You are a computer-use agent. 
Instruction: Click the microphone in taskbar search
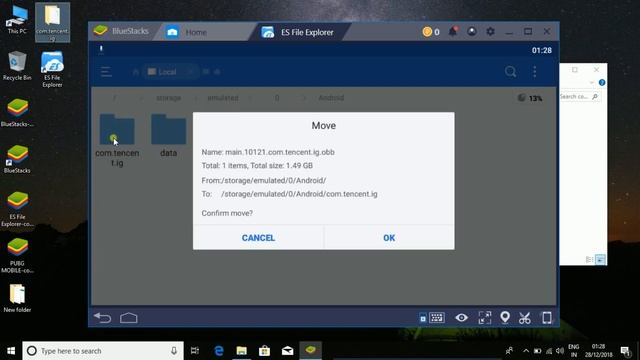point(174,351)
